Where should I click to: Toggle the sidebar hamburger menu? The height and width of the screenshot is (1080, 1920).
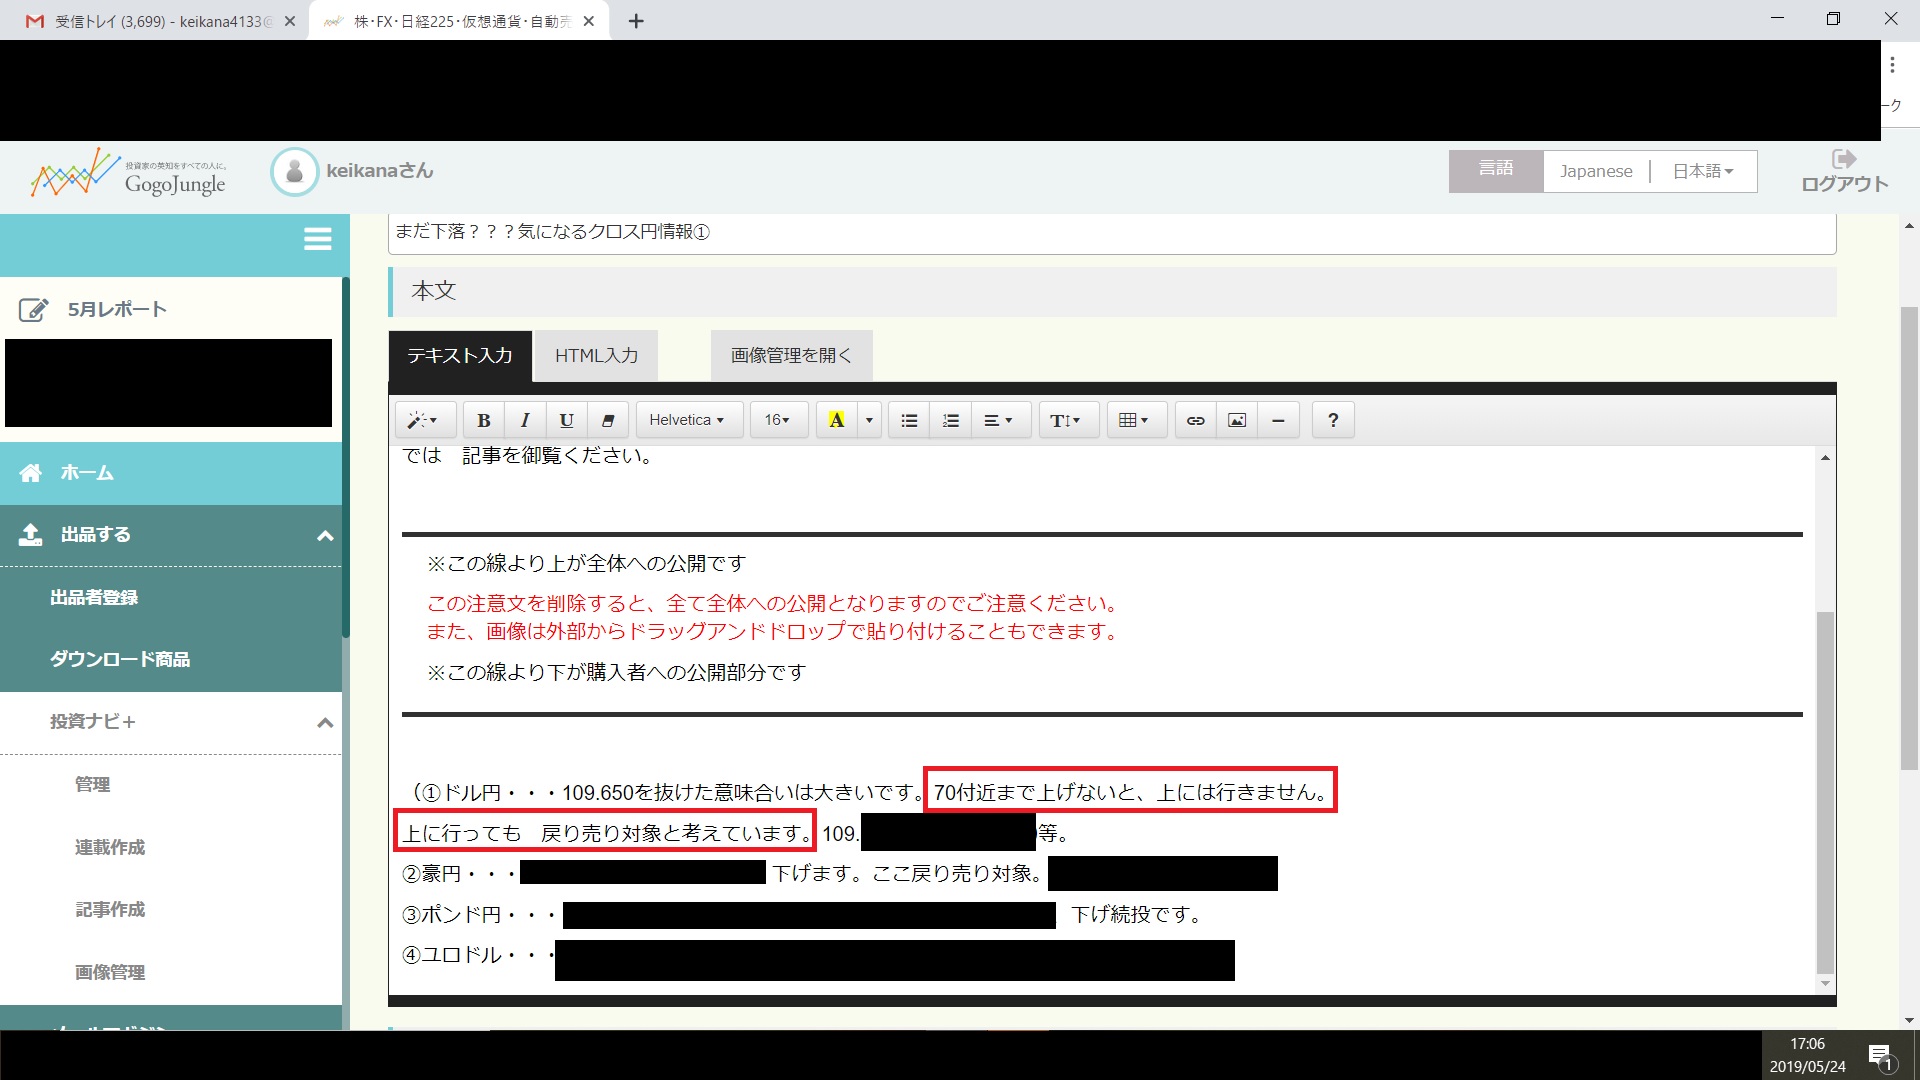pos(317,239)
